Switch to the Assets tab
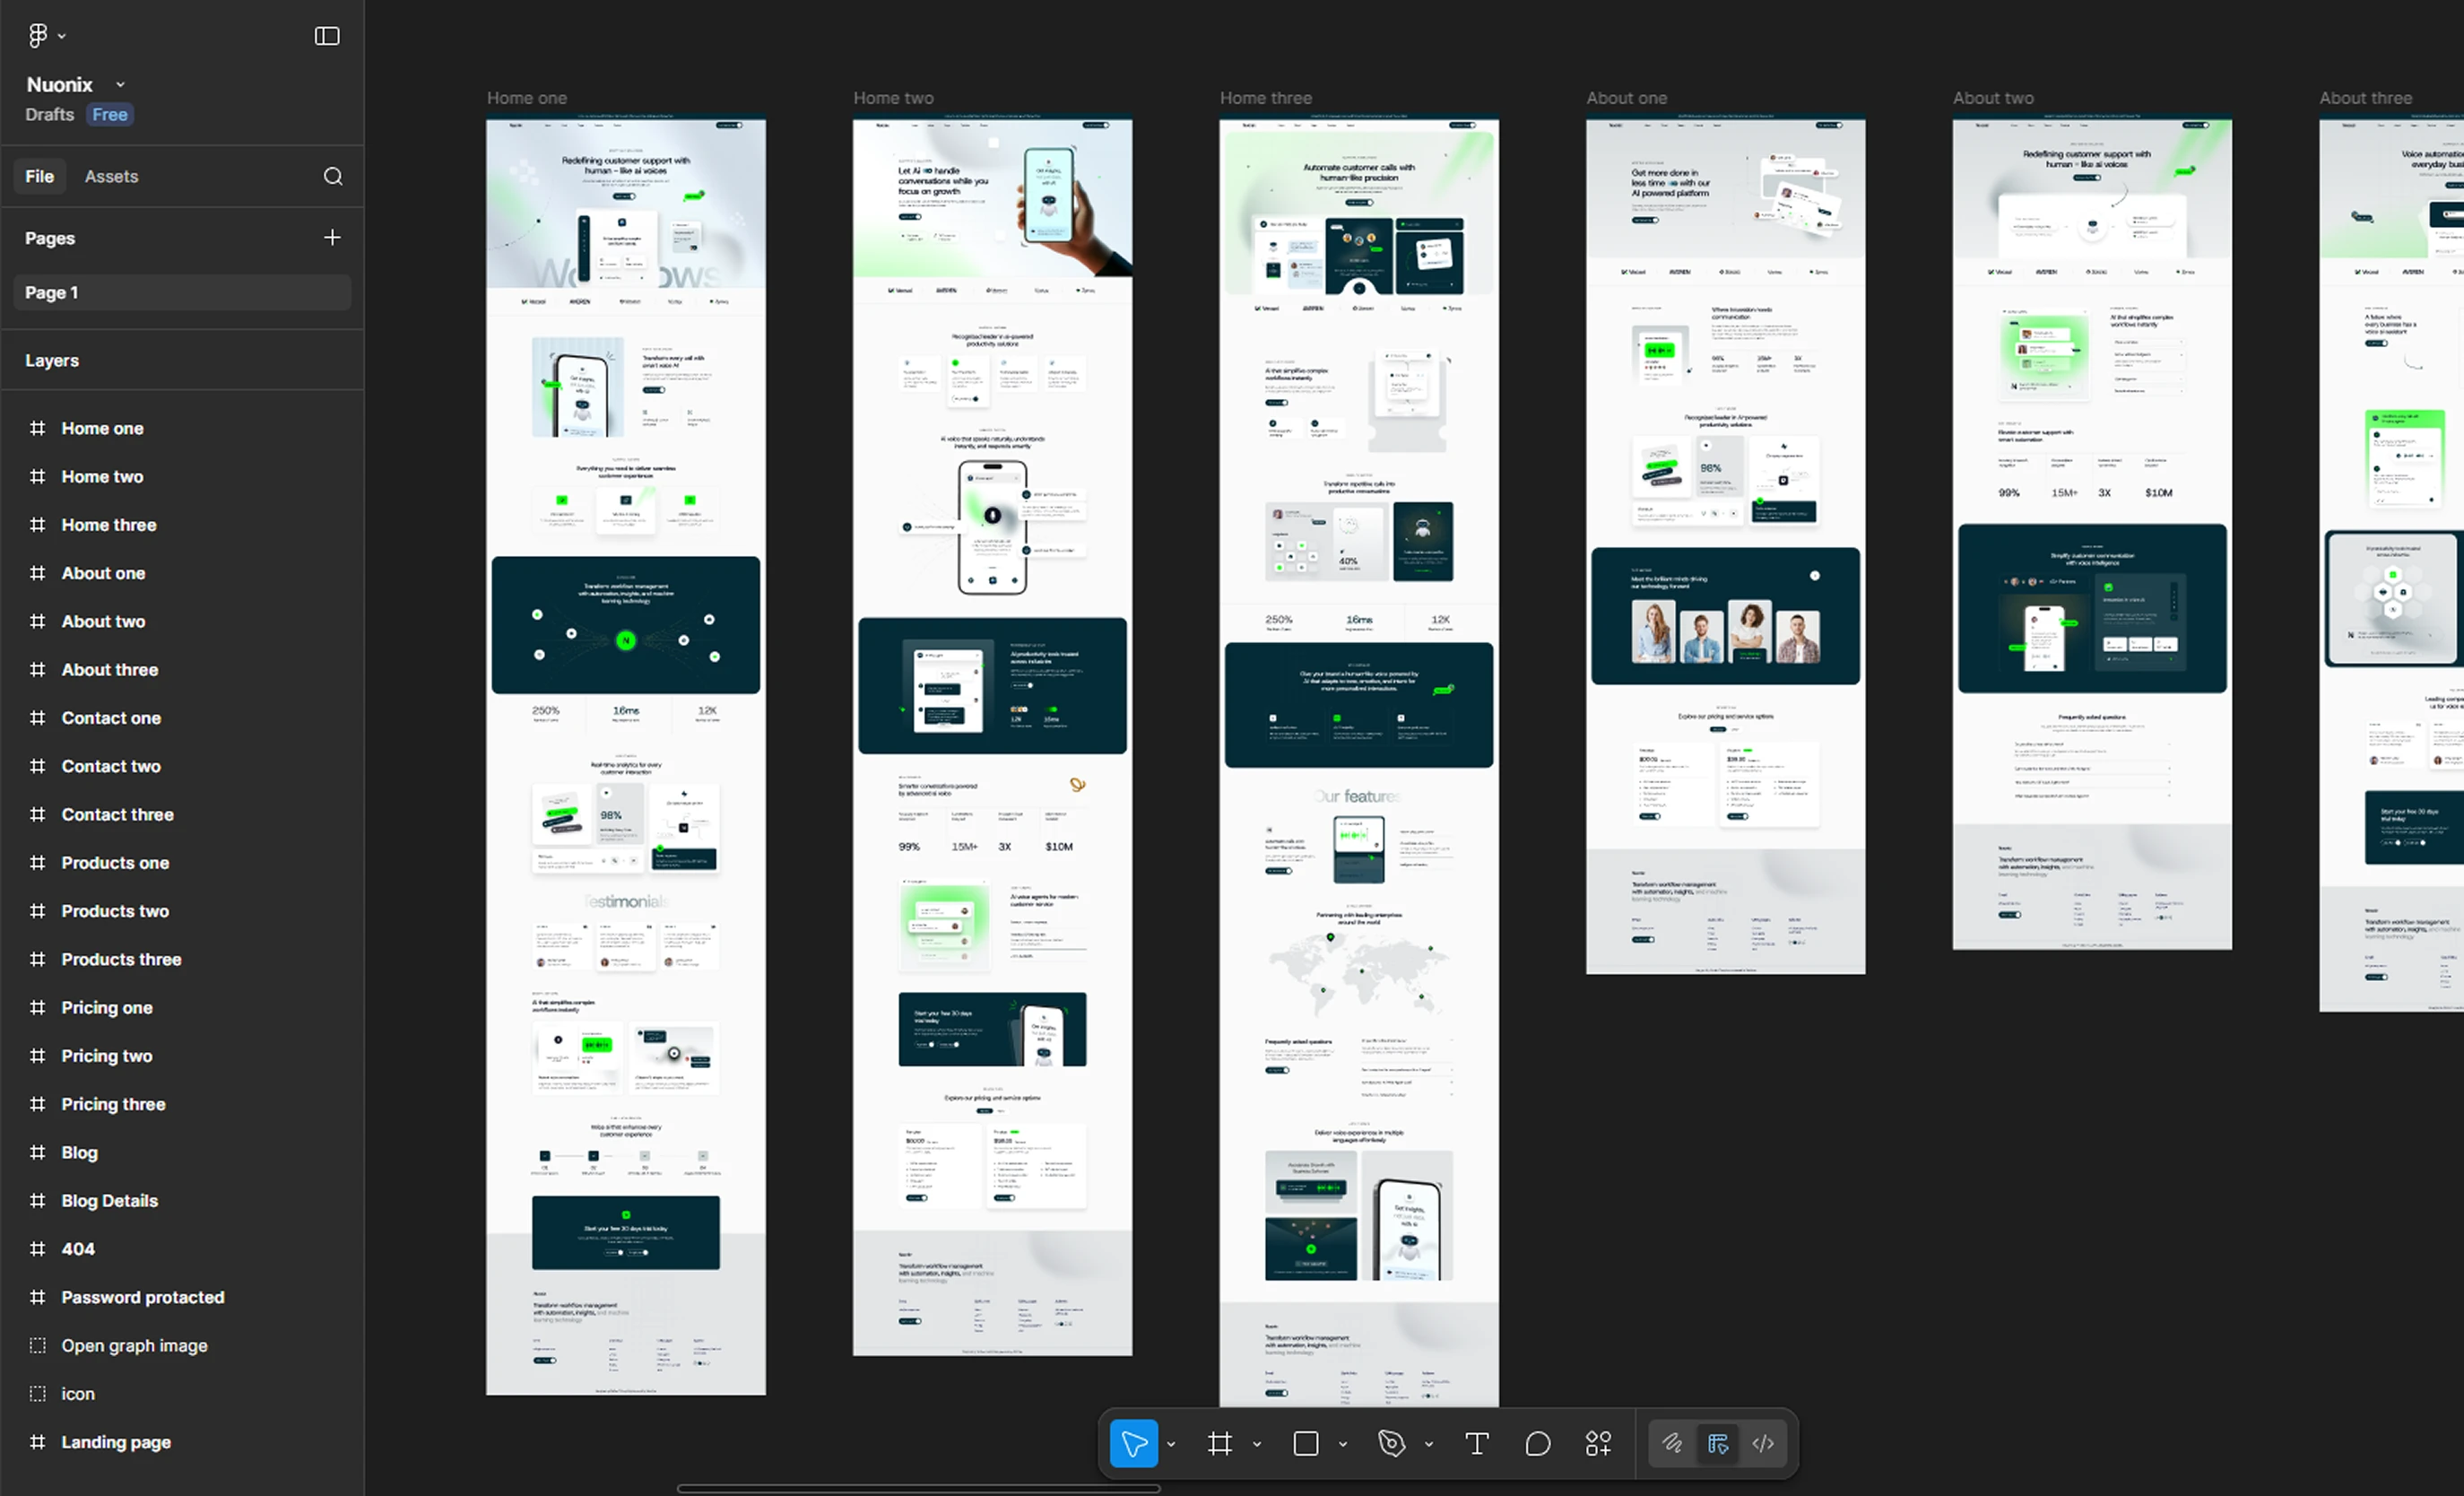2464x1496 pixels. (x=111, y=176)
